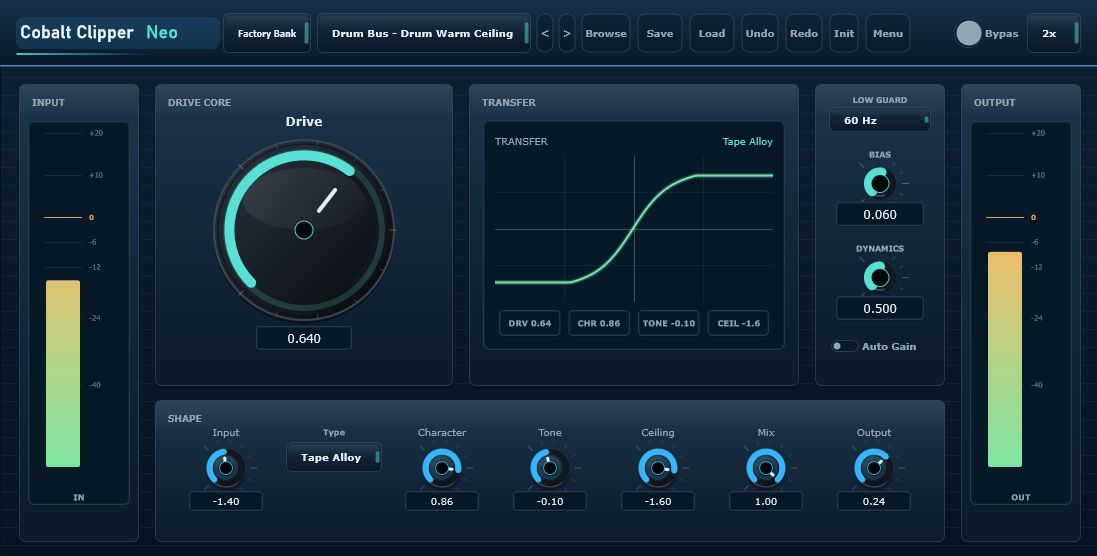
Task: Click the transfer curve graph display
Action: [x=634, y=229]
